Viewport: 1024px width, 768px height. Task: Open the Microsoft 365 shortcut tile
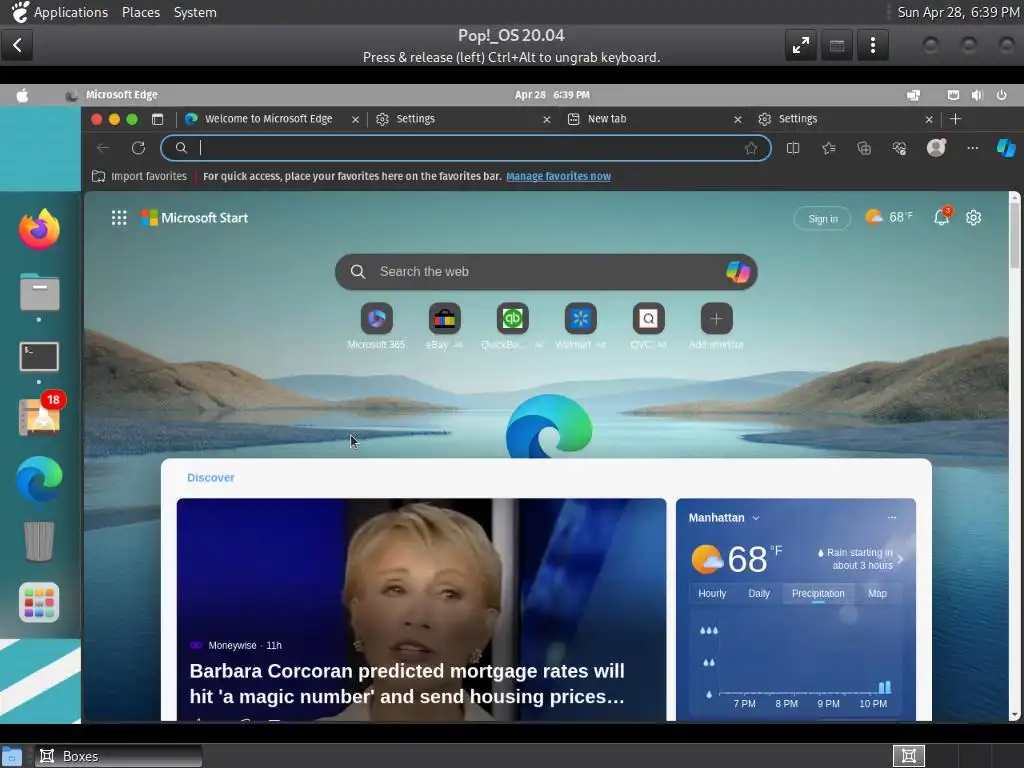[376, 319]
